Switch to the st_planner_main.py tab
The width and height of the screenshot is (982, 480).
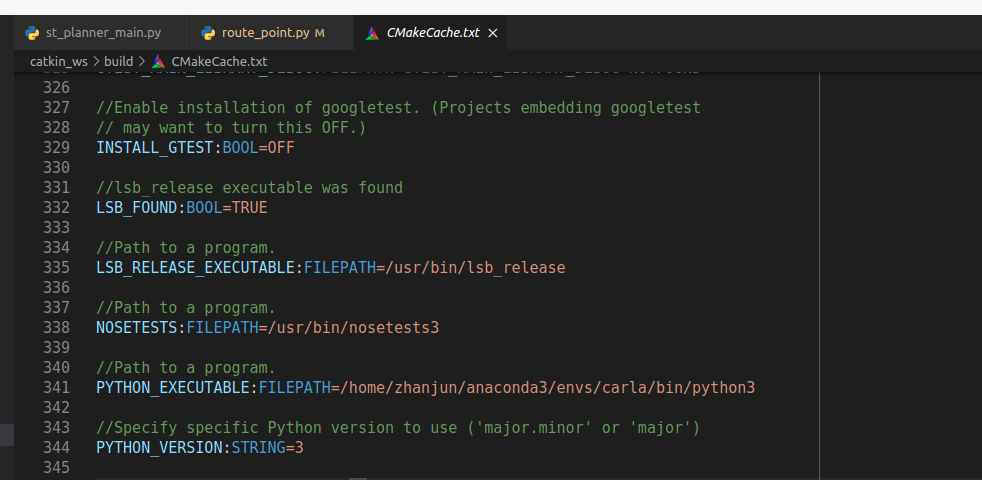click(103, 32)
